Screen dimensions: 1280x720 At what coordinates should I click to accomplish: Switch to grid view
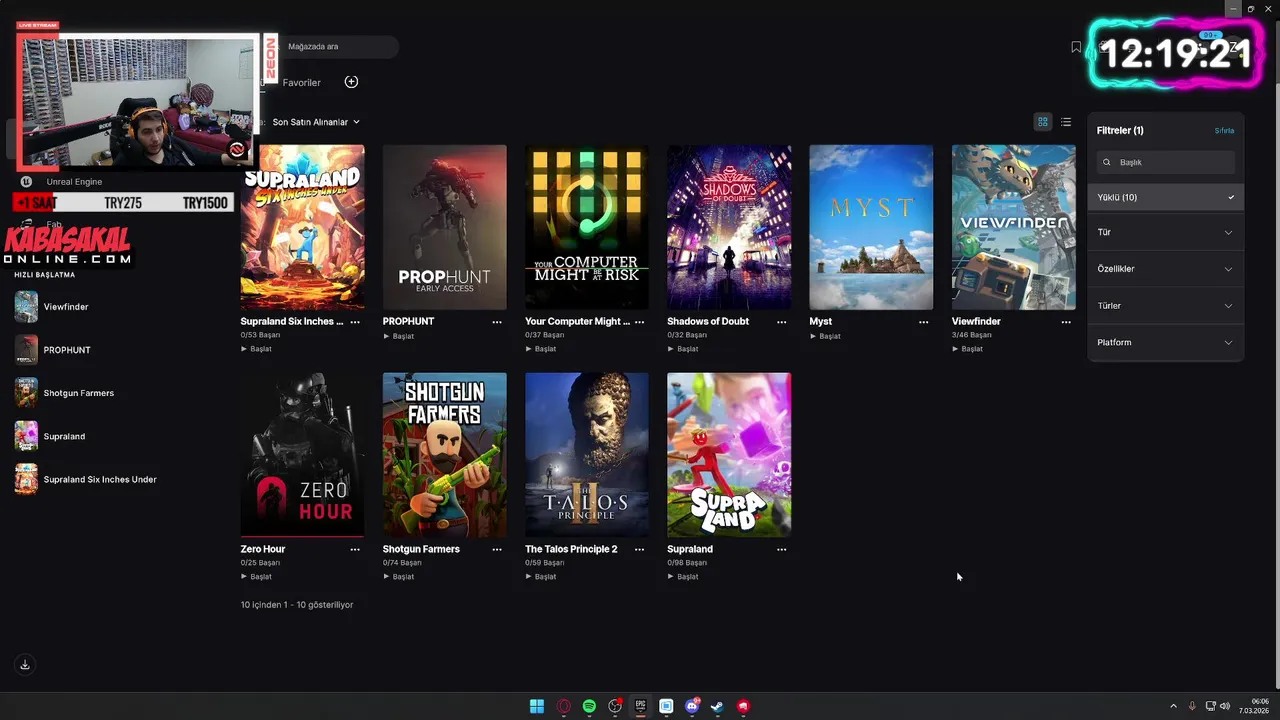coord(1042,122)
